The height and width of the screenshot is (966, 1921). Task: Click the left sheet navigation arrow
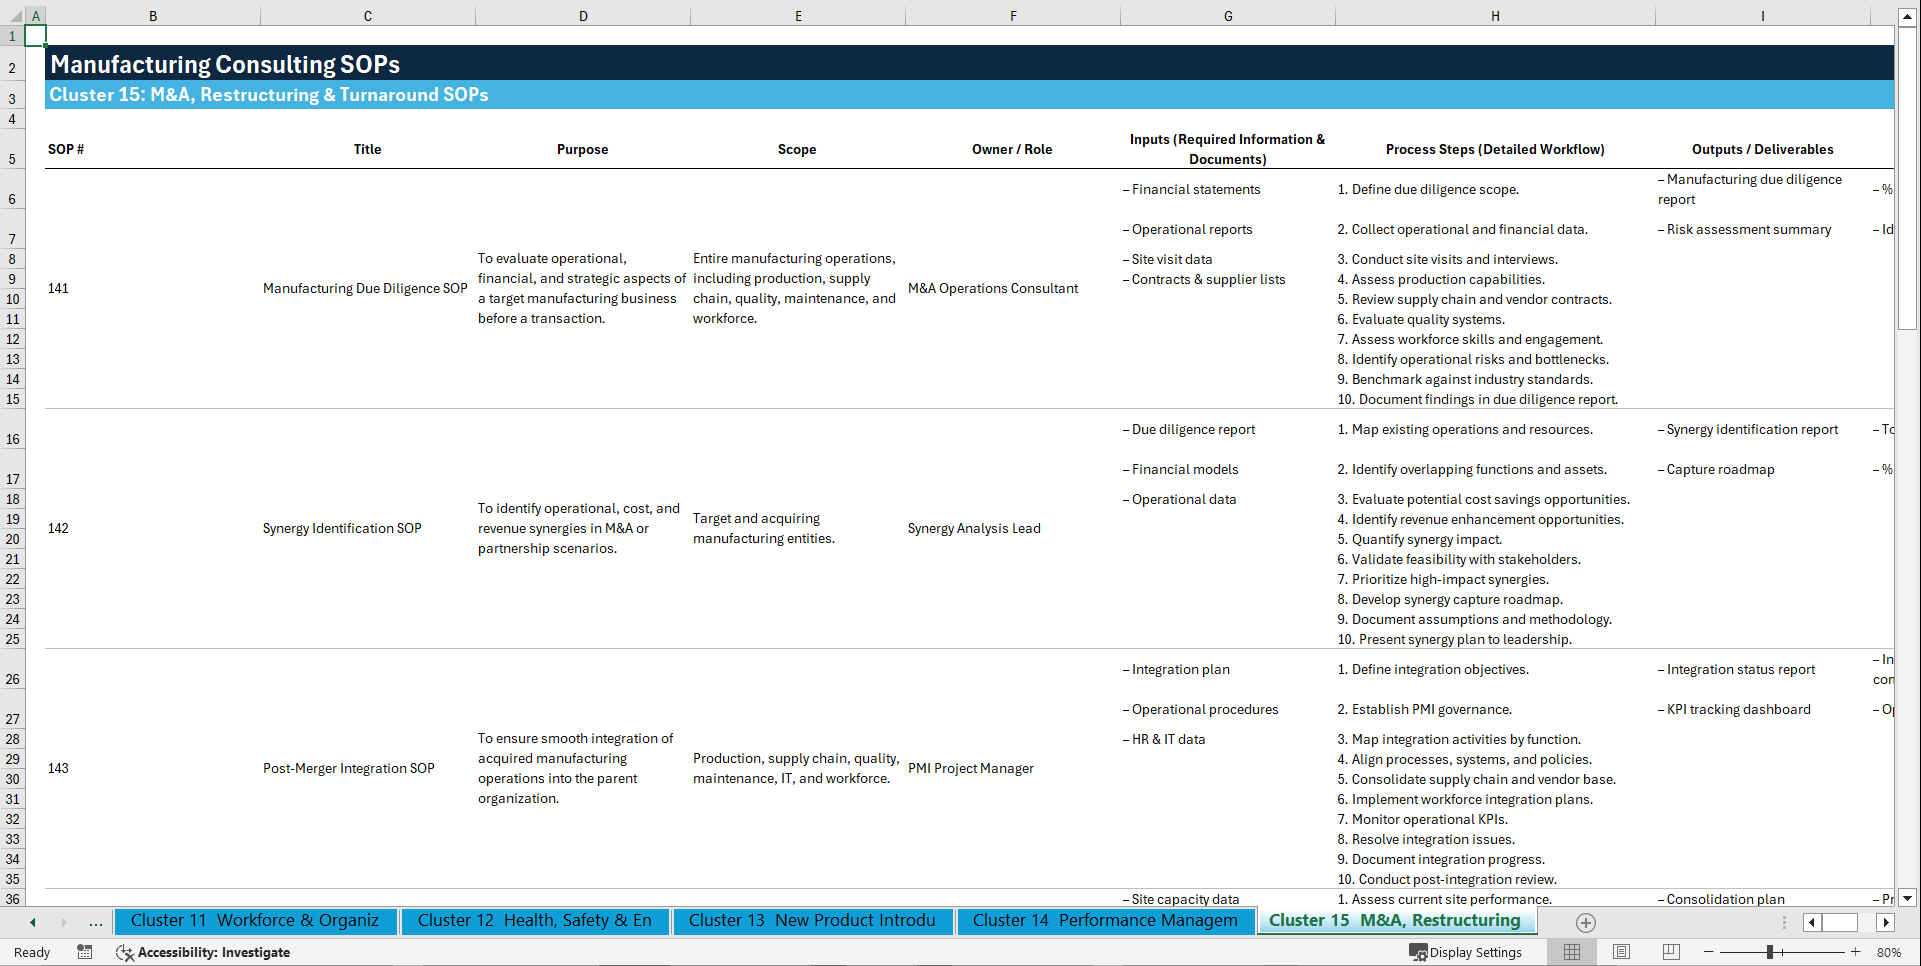pyautogui.click(x=31, y=922)
